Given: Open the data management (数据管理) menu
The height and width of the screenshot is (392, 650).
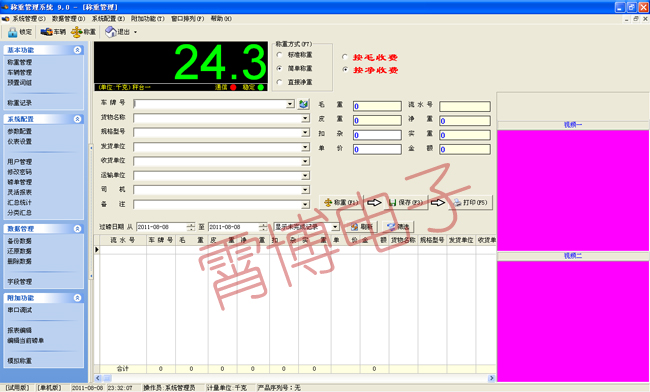Looking at the screenshot, I should click(68, 19).
